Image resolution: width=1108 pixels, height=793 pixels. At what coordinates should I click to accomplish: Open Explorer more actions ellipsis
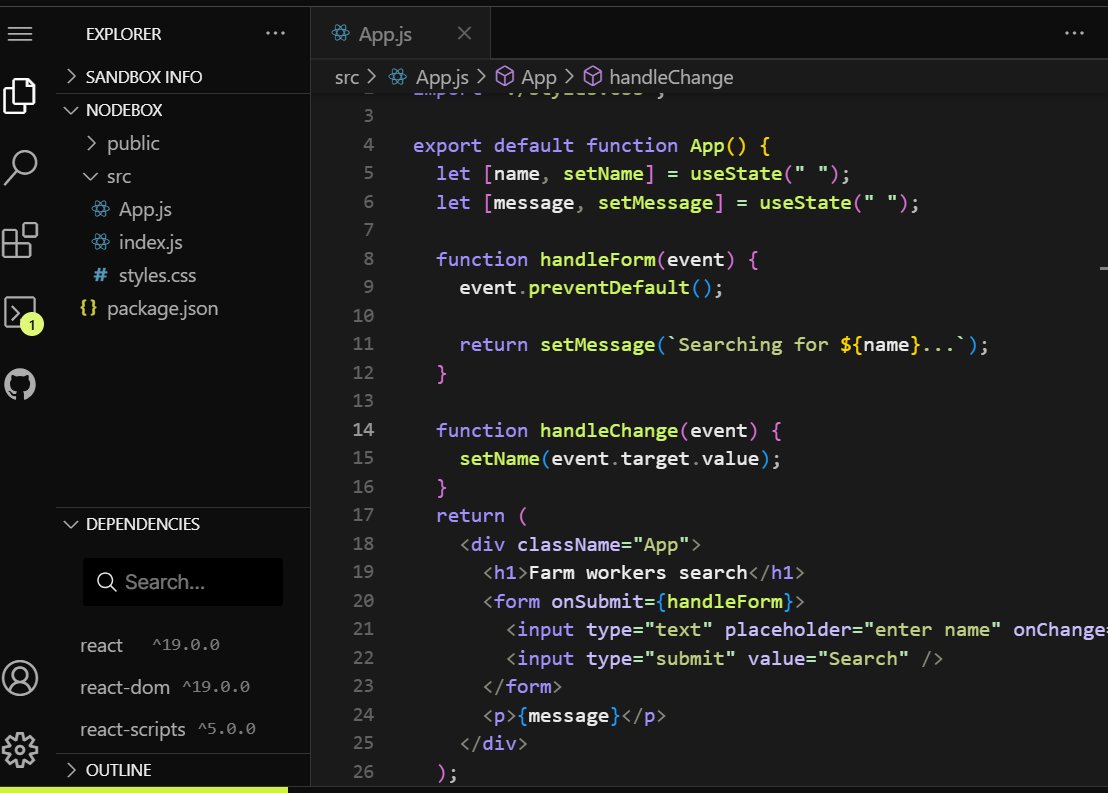275,33
